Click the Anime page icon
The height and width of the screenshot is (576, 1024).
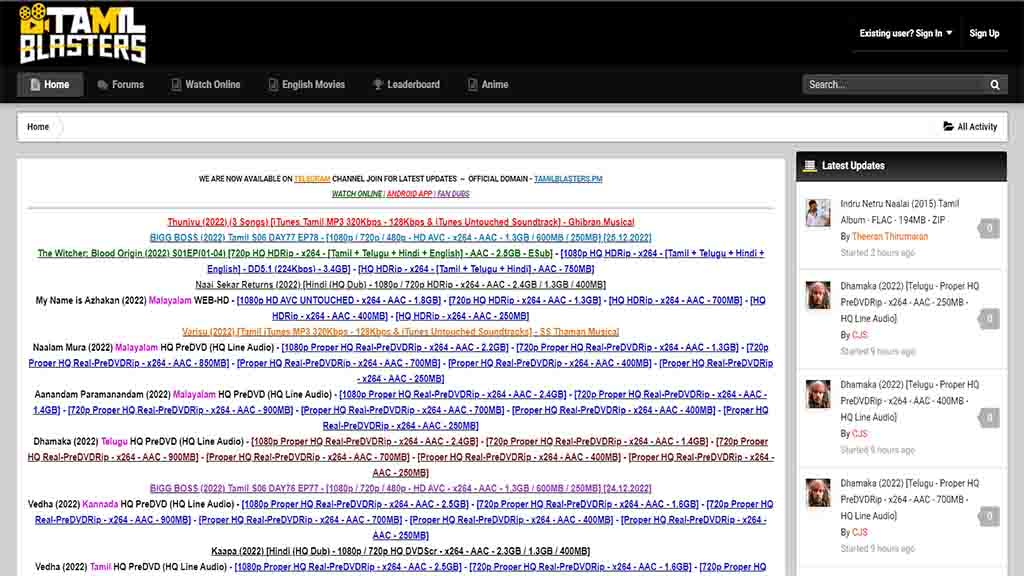[472, 85]
